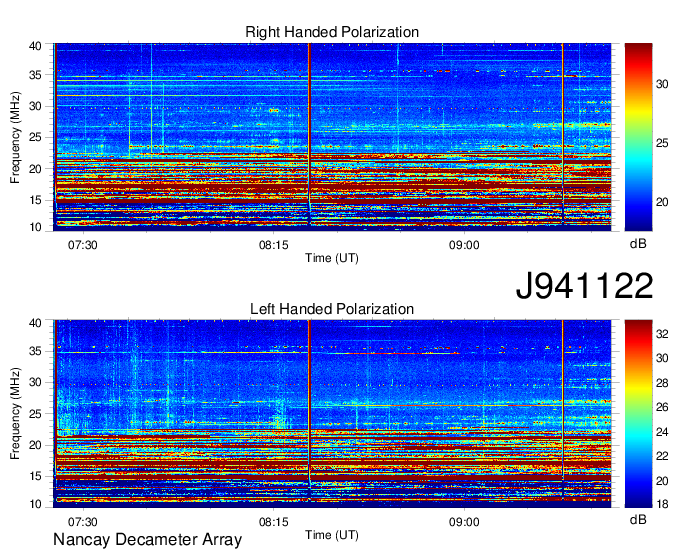Image resolution: width=680 pixels, height=552 pixels.
Task: Click the 15 MHz tick on top plot
Action: coord(36,200)
